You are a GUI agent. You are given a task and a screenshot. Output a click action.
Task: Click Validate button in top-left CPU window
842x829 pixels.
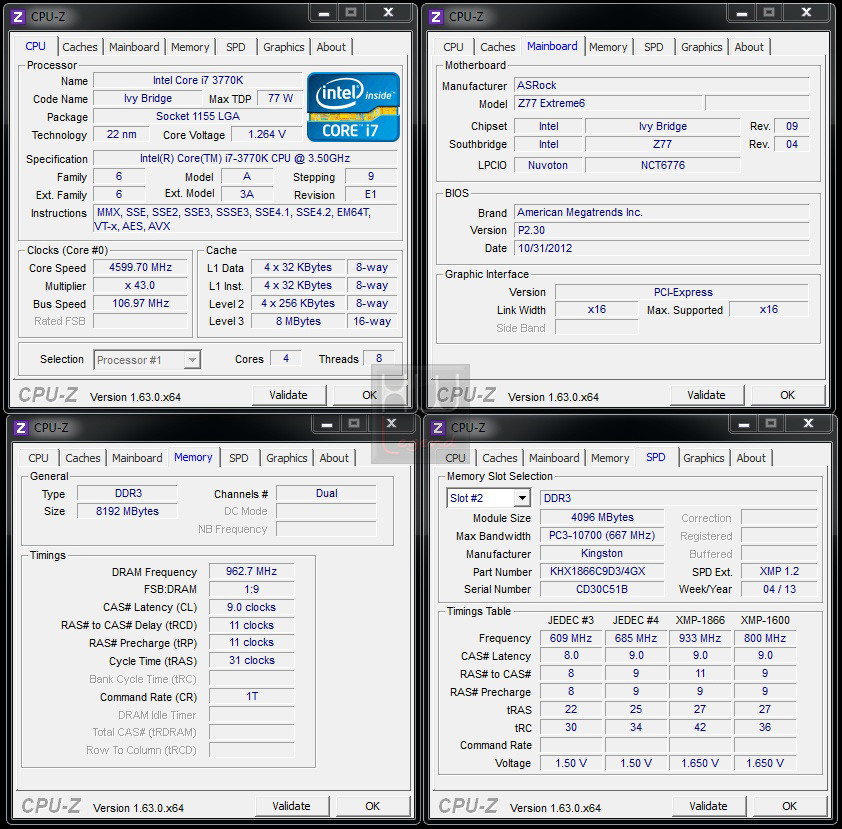click(x=289, y=395)
